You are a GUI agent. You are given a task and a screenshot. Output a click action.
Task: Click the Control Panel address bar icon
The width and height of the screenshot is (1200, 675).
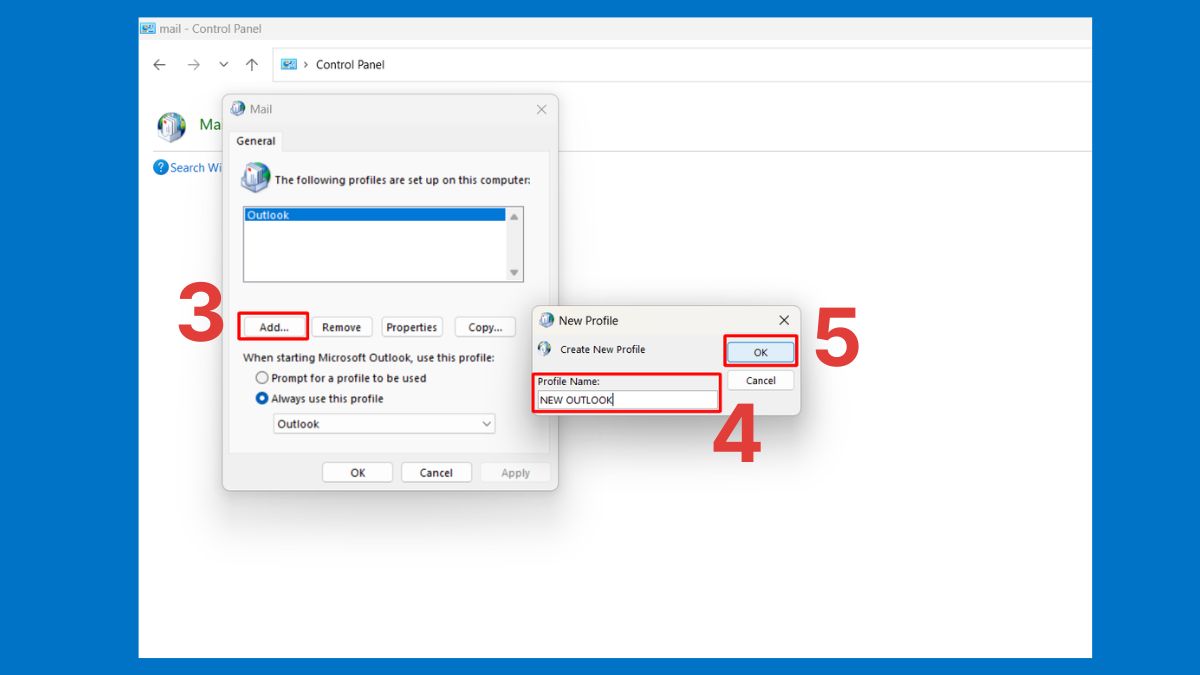pos(289,64)
